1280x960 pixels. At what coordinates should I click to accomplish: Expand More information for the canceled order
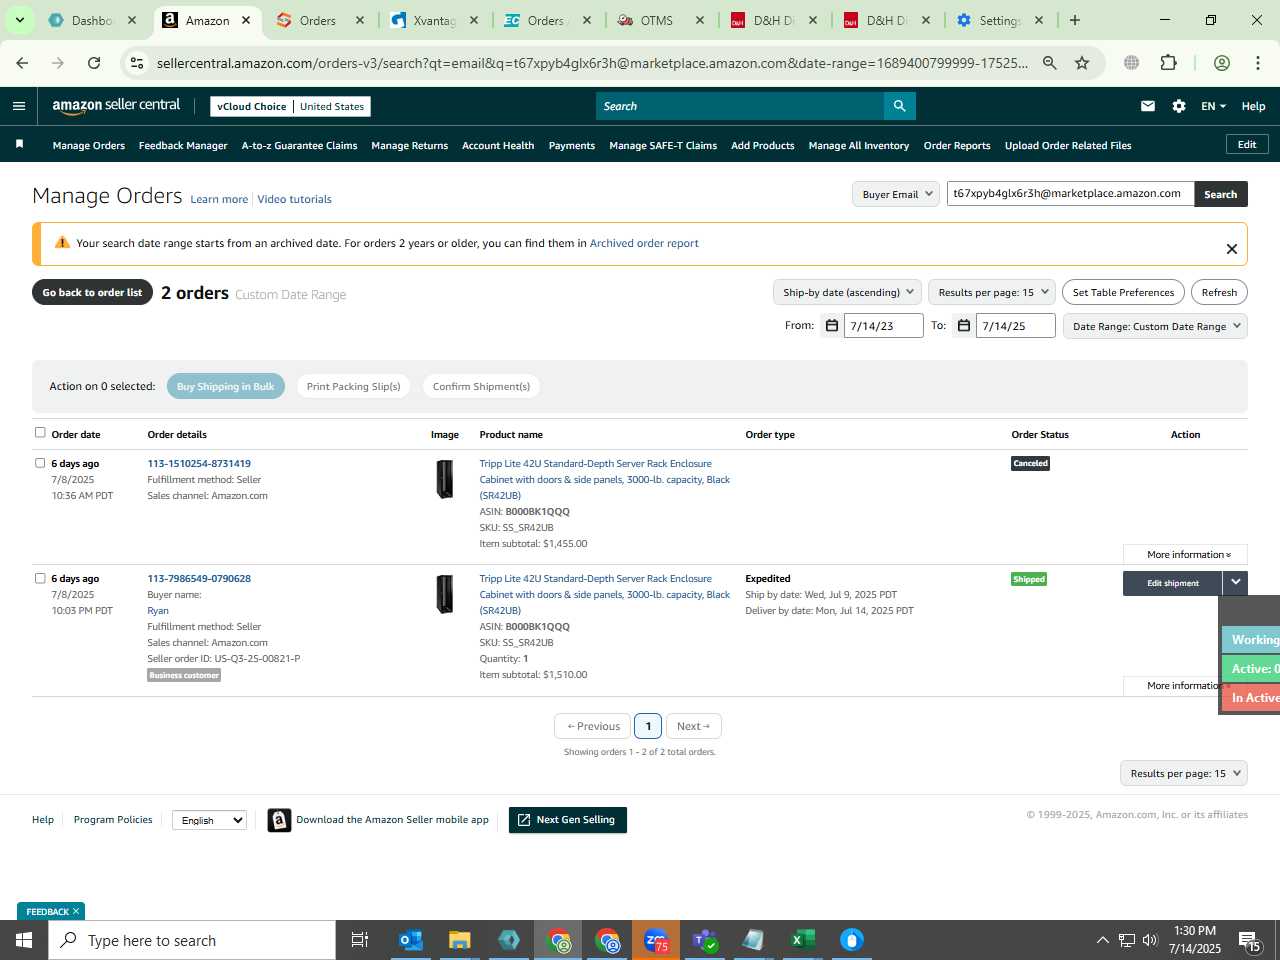(x=1186, y=554)
